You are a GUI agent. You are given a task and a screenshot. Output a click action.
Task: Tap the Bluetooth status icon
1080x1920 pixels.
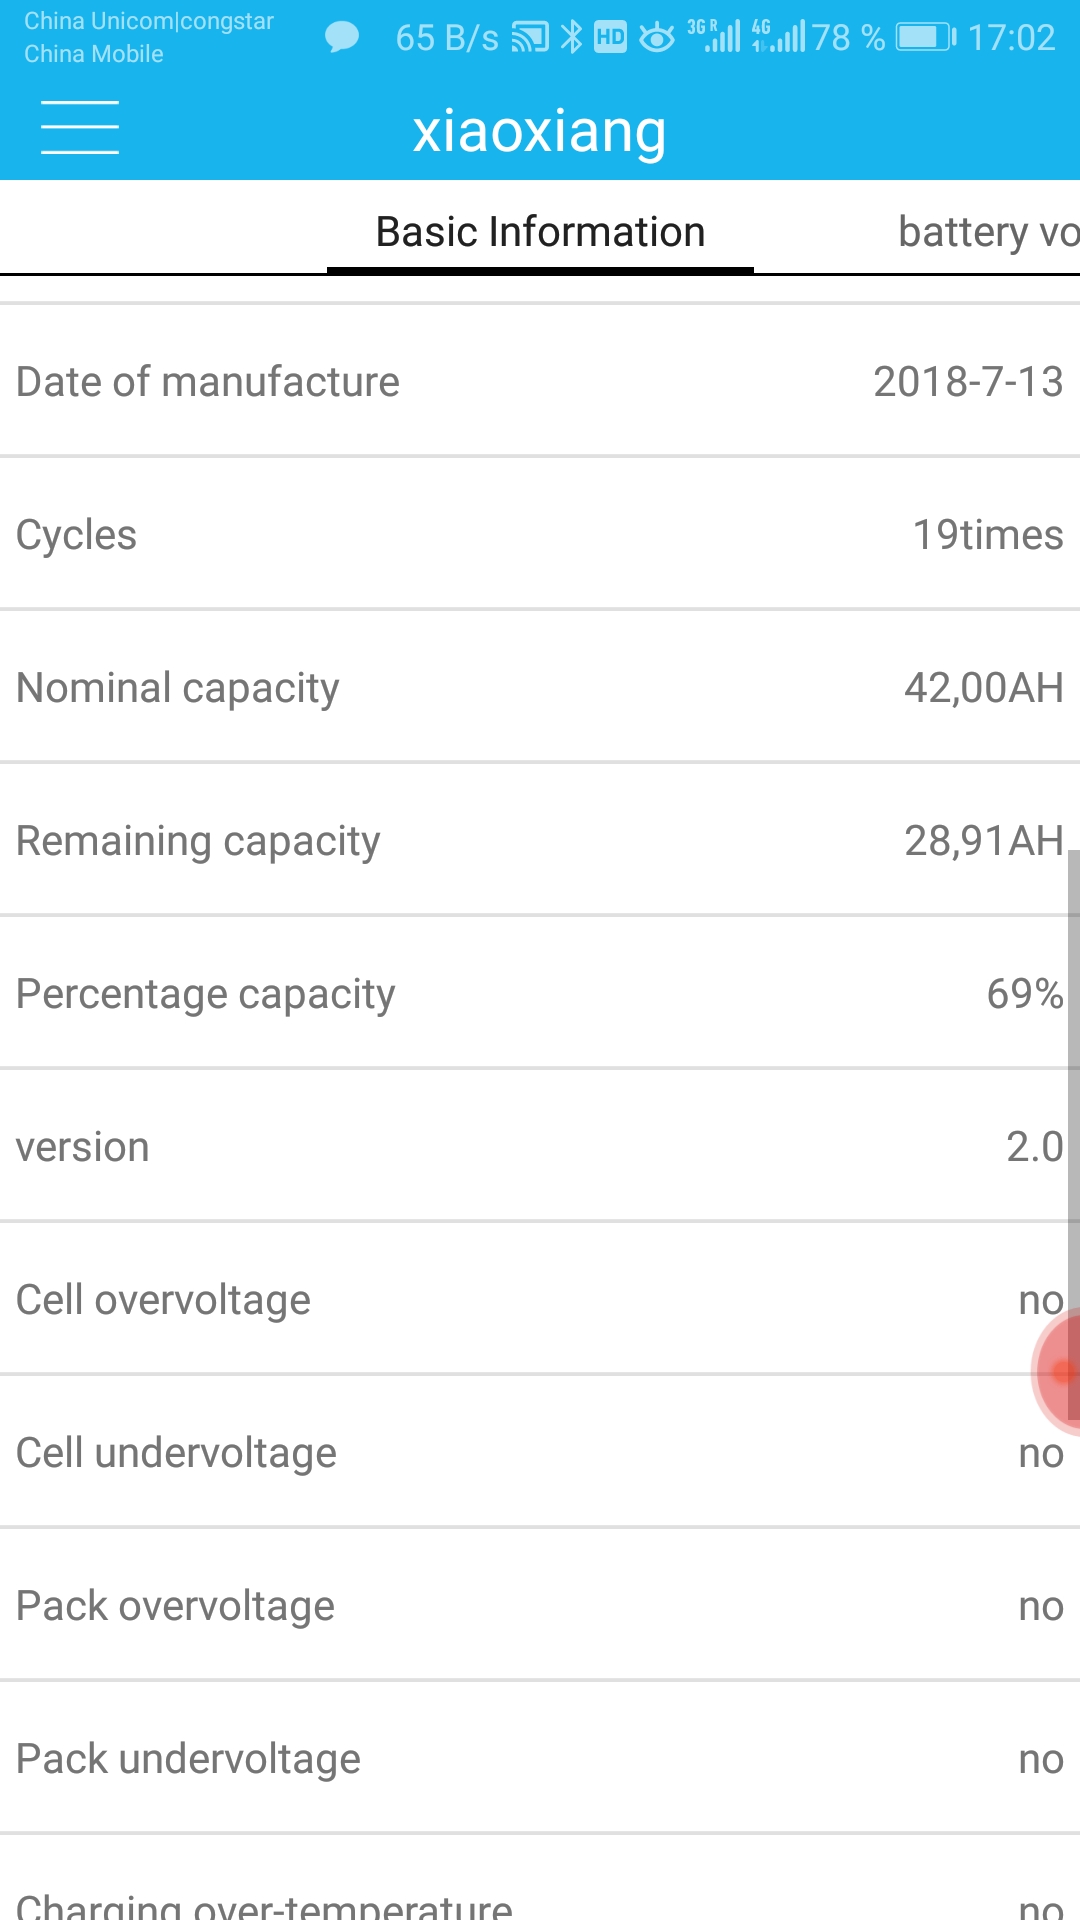coord(571,38)
